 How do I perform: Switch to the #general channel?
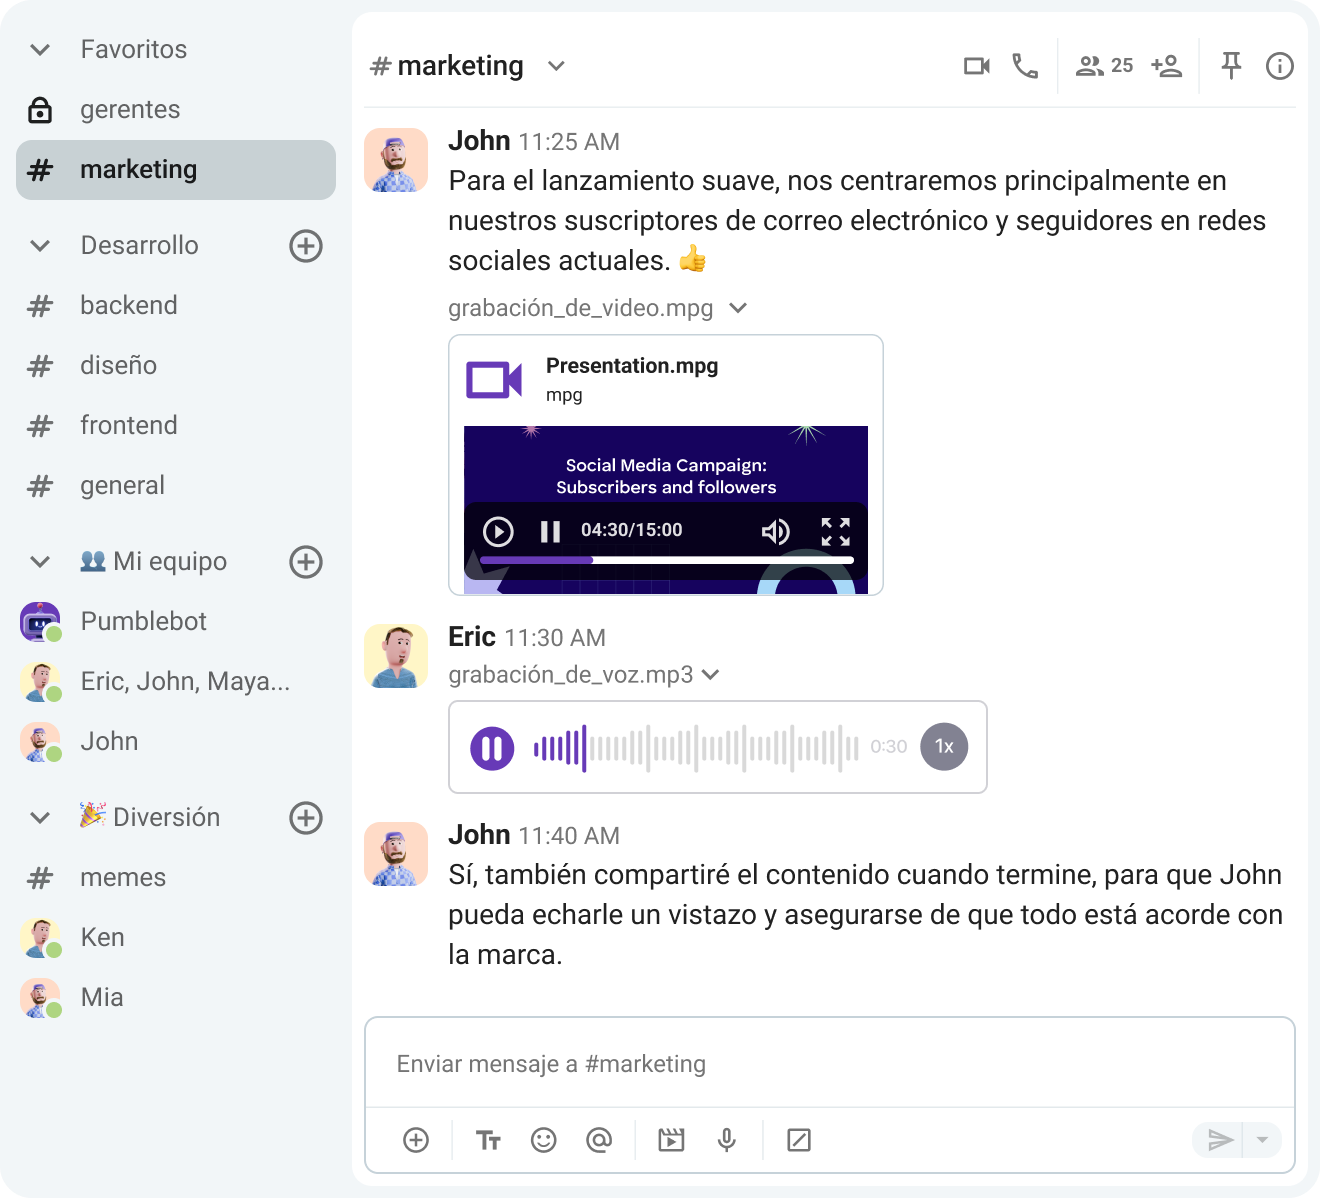122,485
